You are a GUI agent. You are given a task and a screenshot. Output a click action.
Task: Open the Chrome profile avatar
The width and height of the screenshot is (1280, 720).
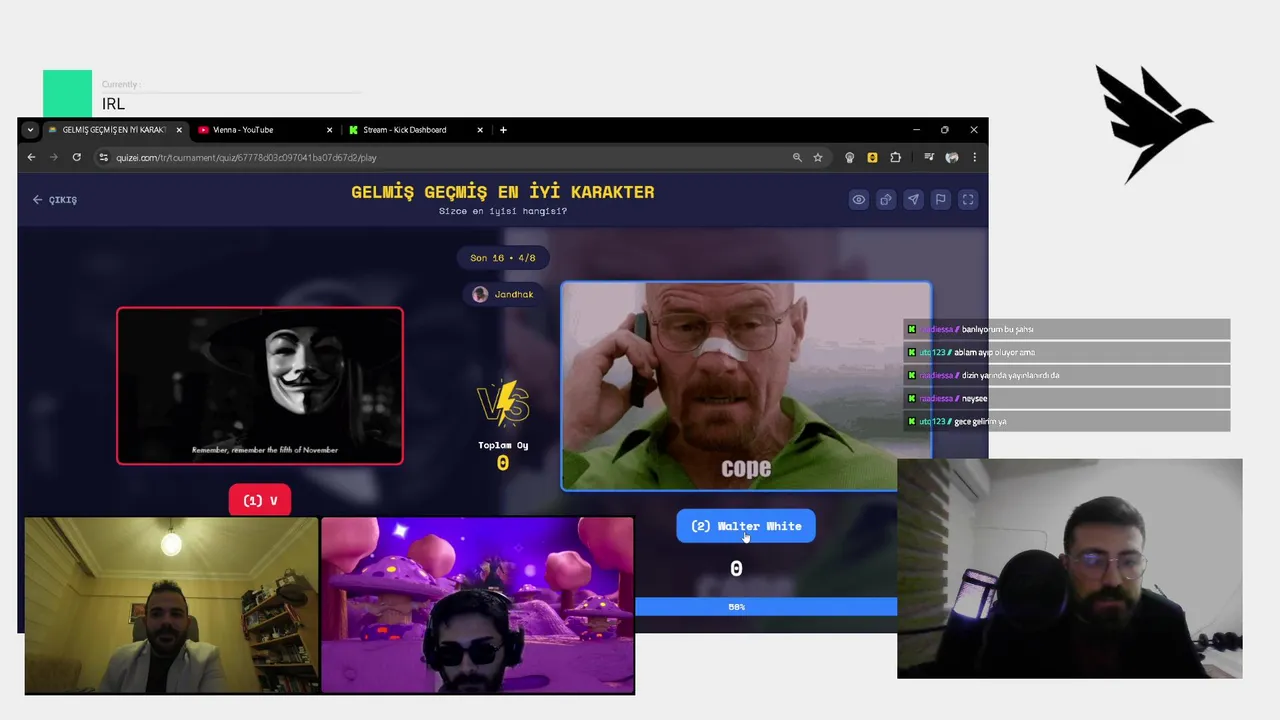(952, 157)
